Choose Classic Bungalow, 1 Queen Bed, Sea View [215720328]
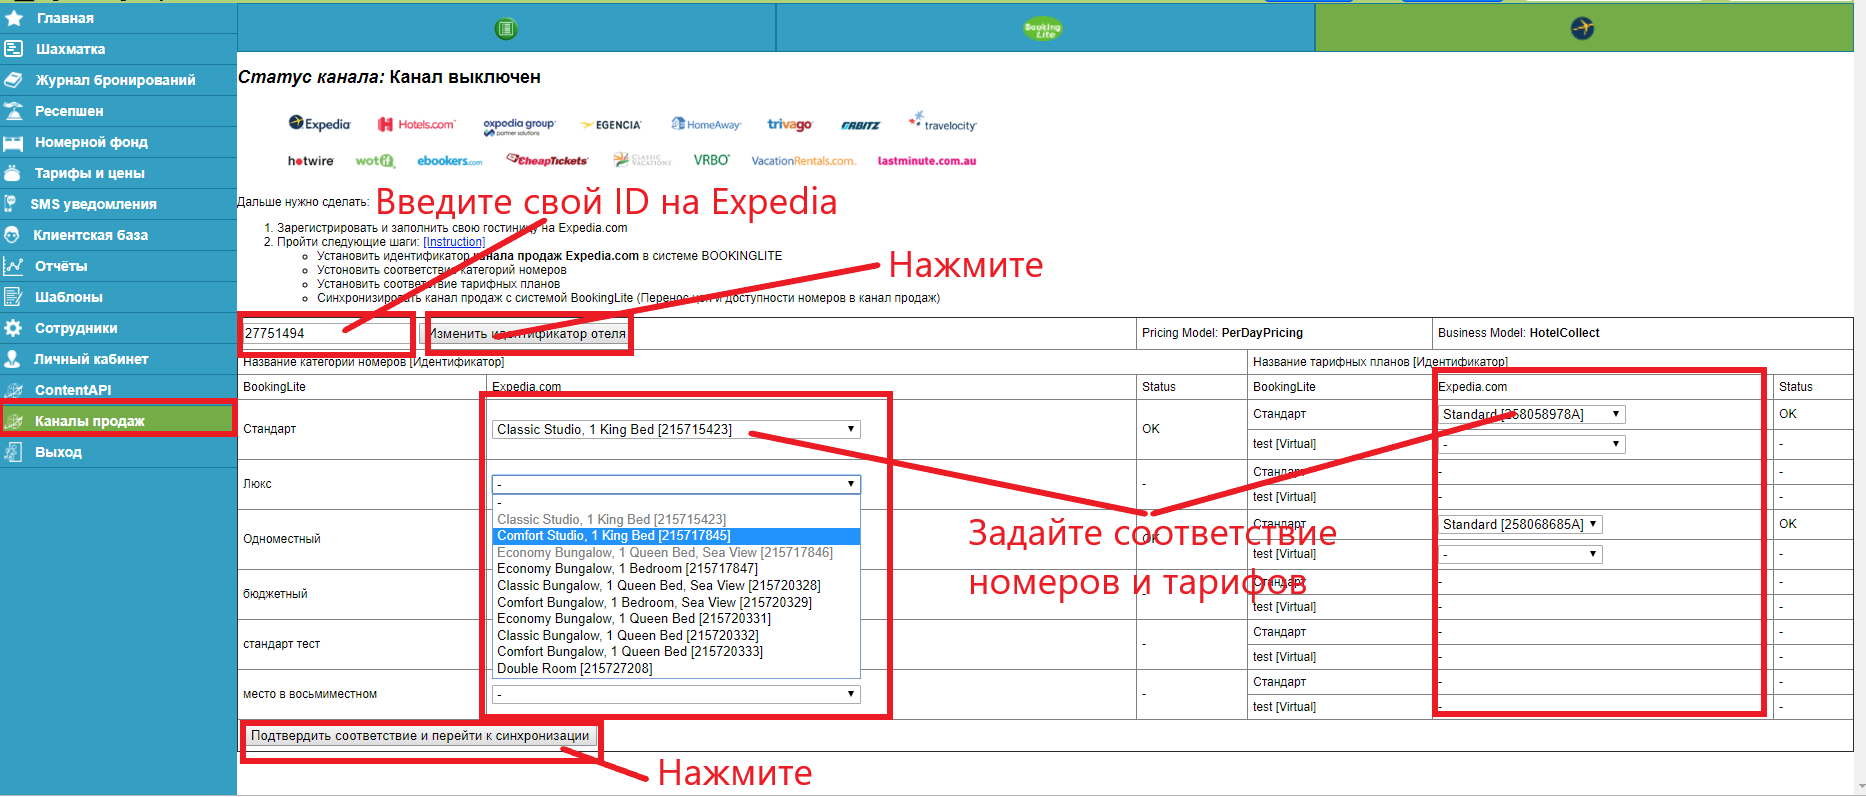This screenshot has height=797, width=1866. click(x=676, y=586)
